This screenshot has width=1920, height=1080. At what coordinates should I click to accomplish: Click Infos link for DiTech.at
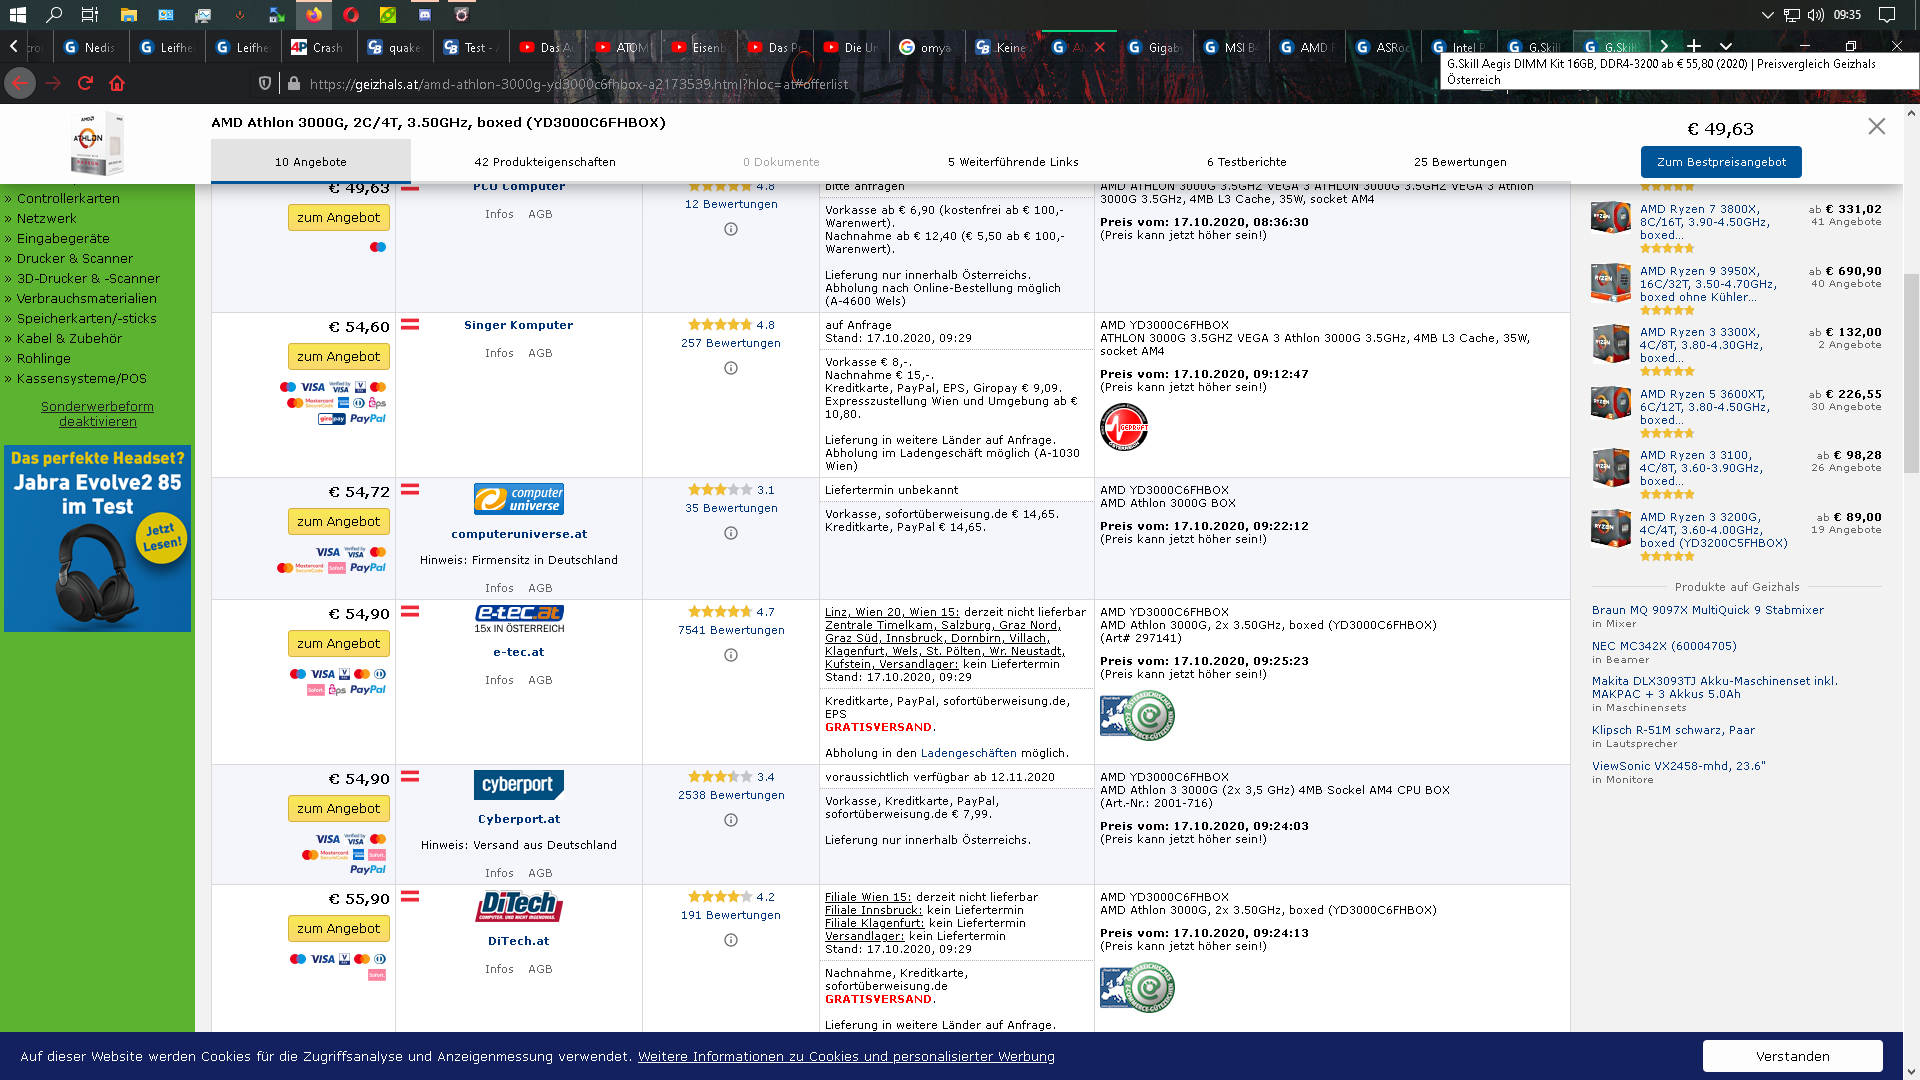[499, 969]
